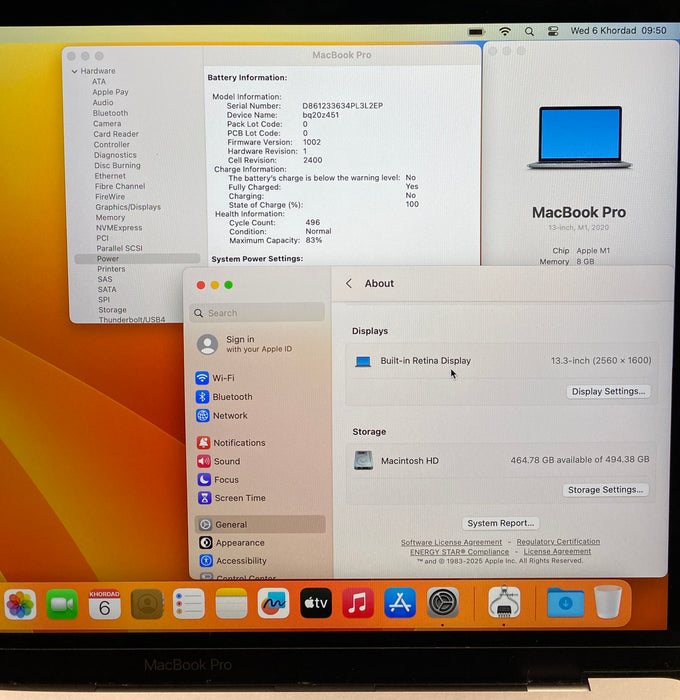Select NVMExpress in System Information sidebar

click(x=119, y=228)
